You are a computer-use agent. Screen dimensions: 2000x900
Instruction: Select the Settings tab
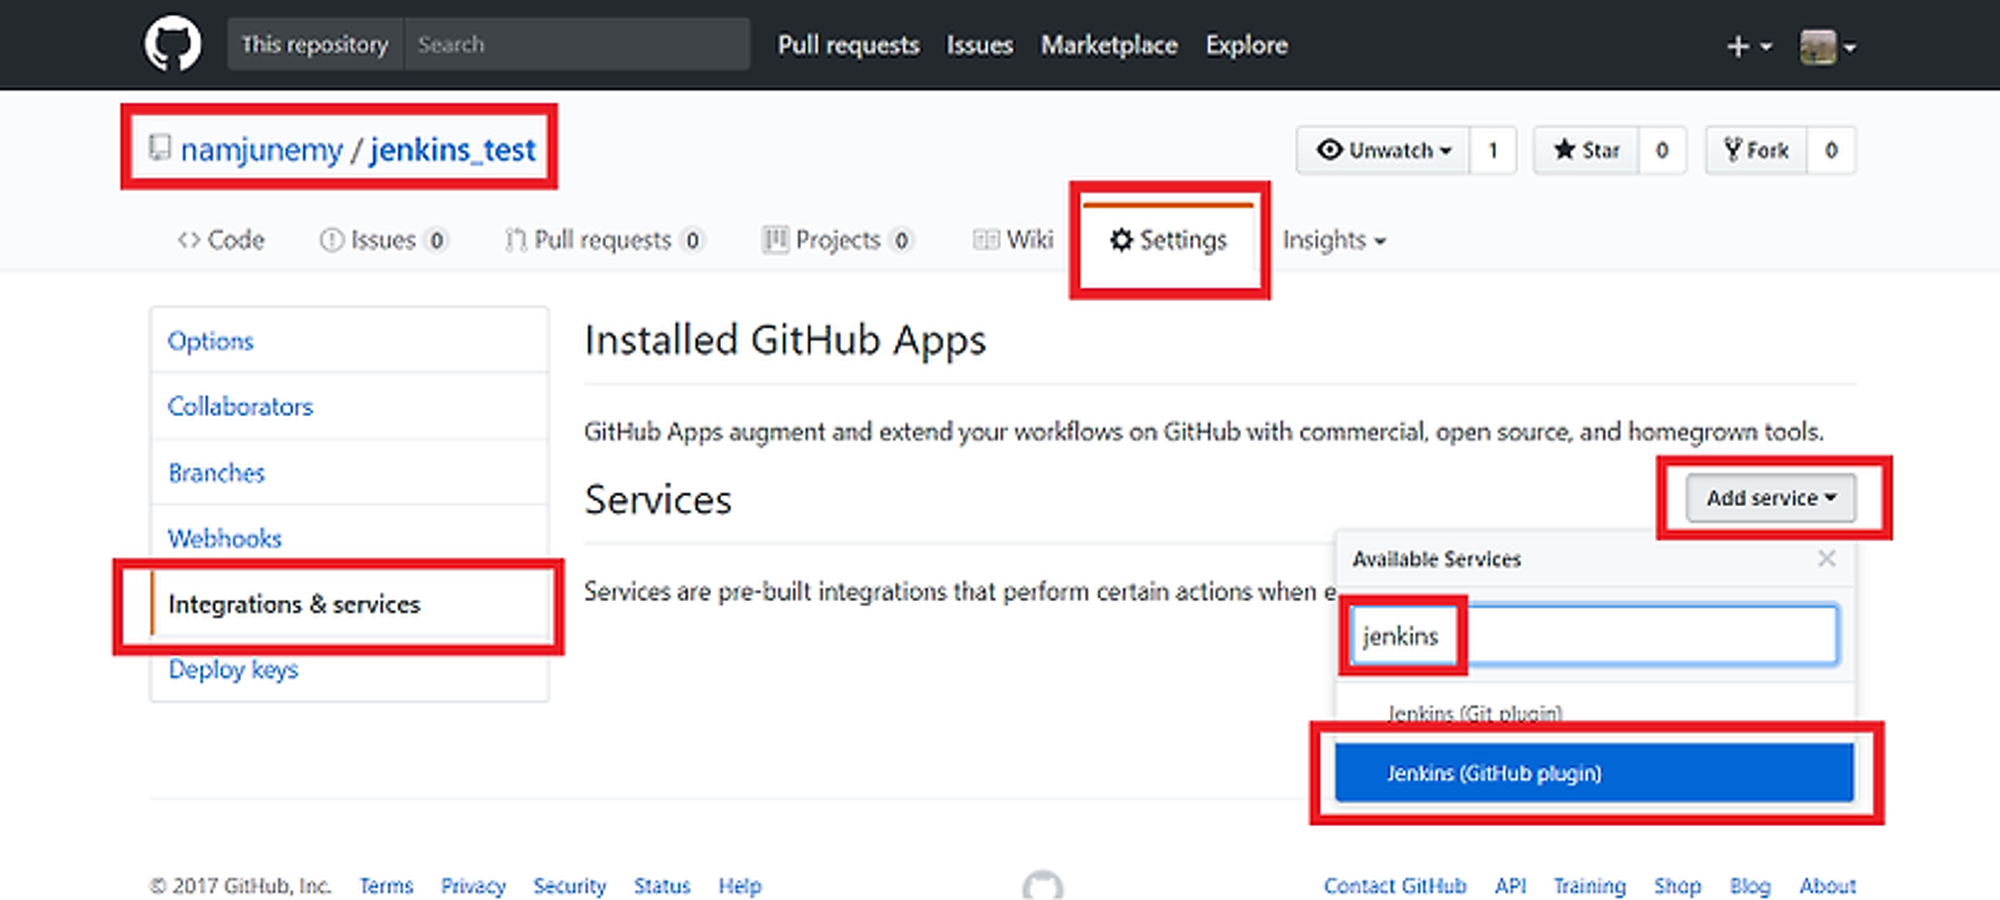[x=1168, y=240]
